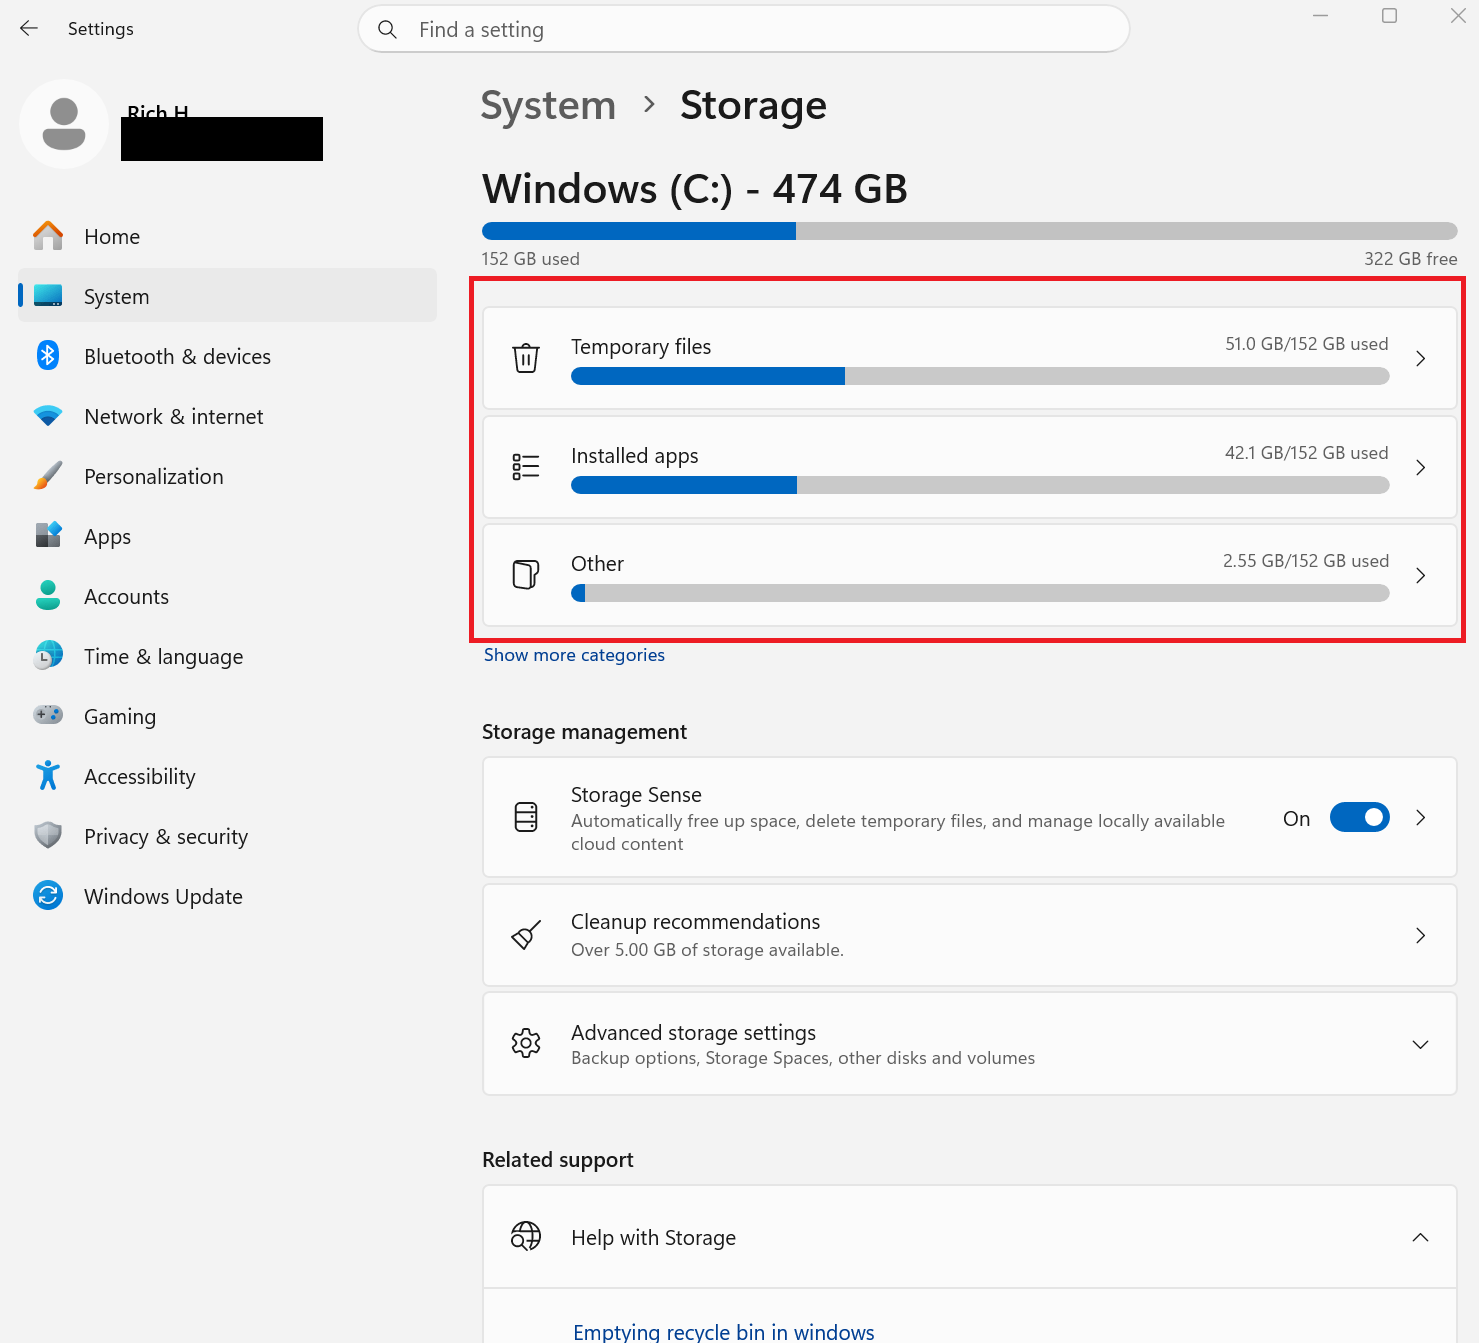Click the 322 GB free label
1479x1343 pixels.
[x=1410, y=259]
